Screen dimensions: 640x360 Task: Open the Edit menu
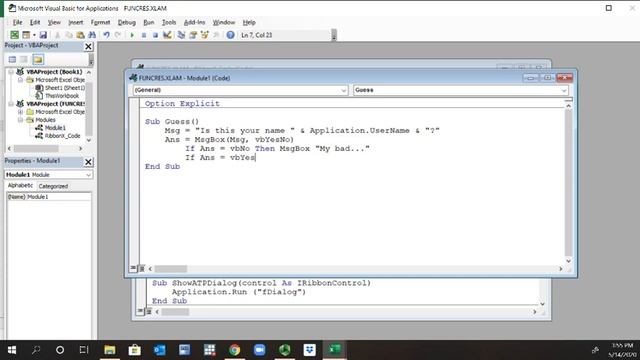[x=35, y=22]
